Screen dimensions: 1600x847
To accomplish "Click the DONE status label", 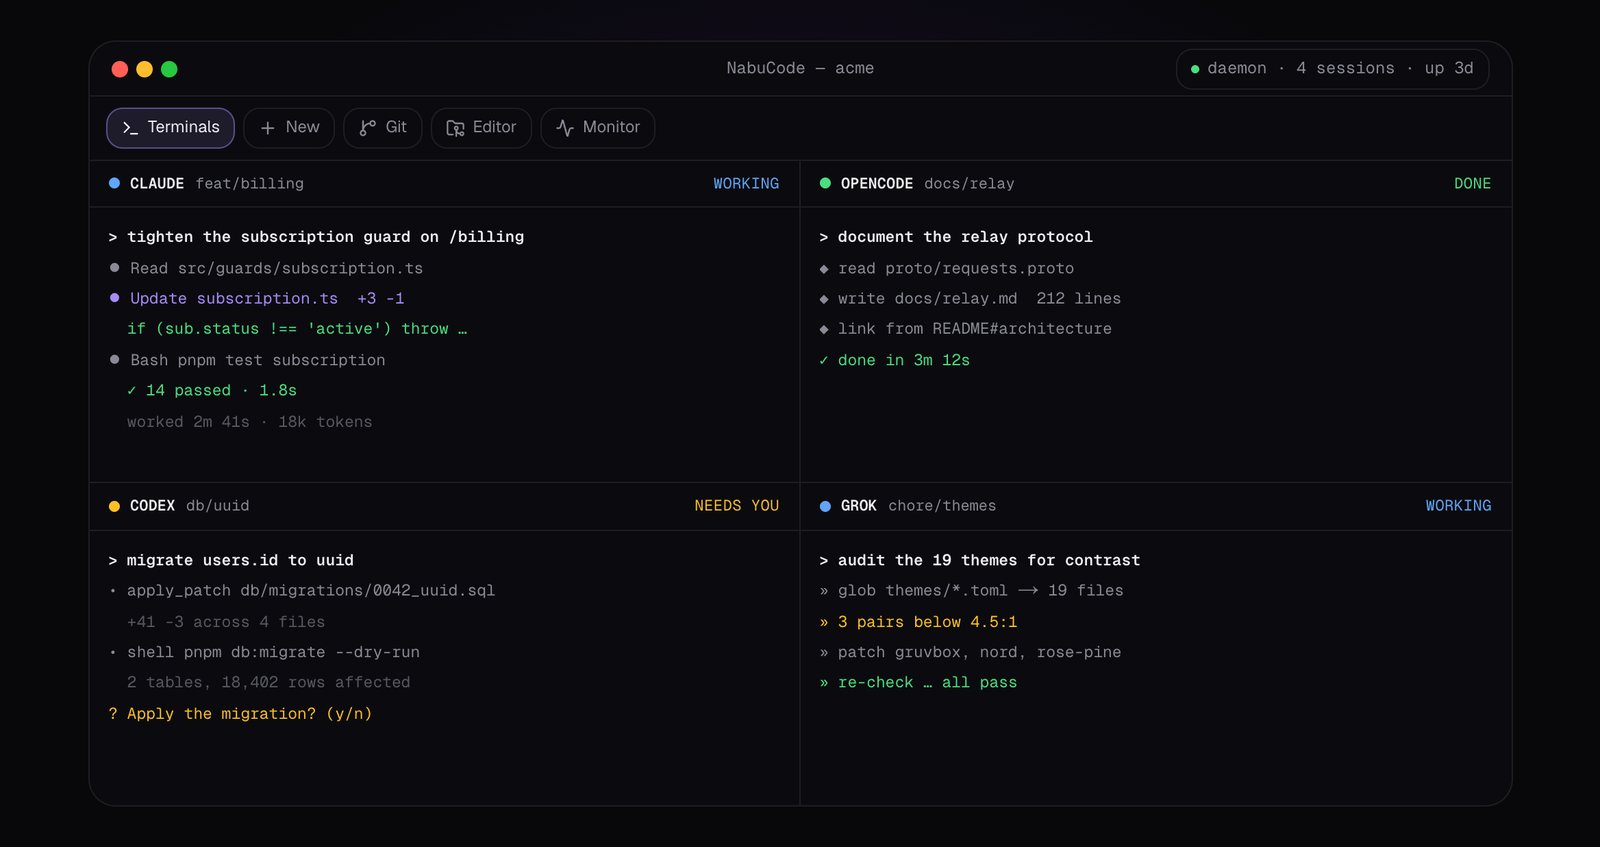I will [1472, 184].
